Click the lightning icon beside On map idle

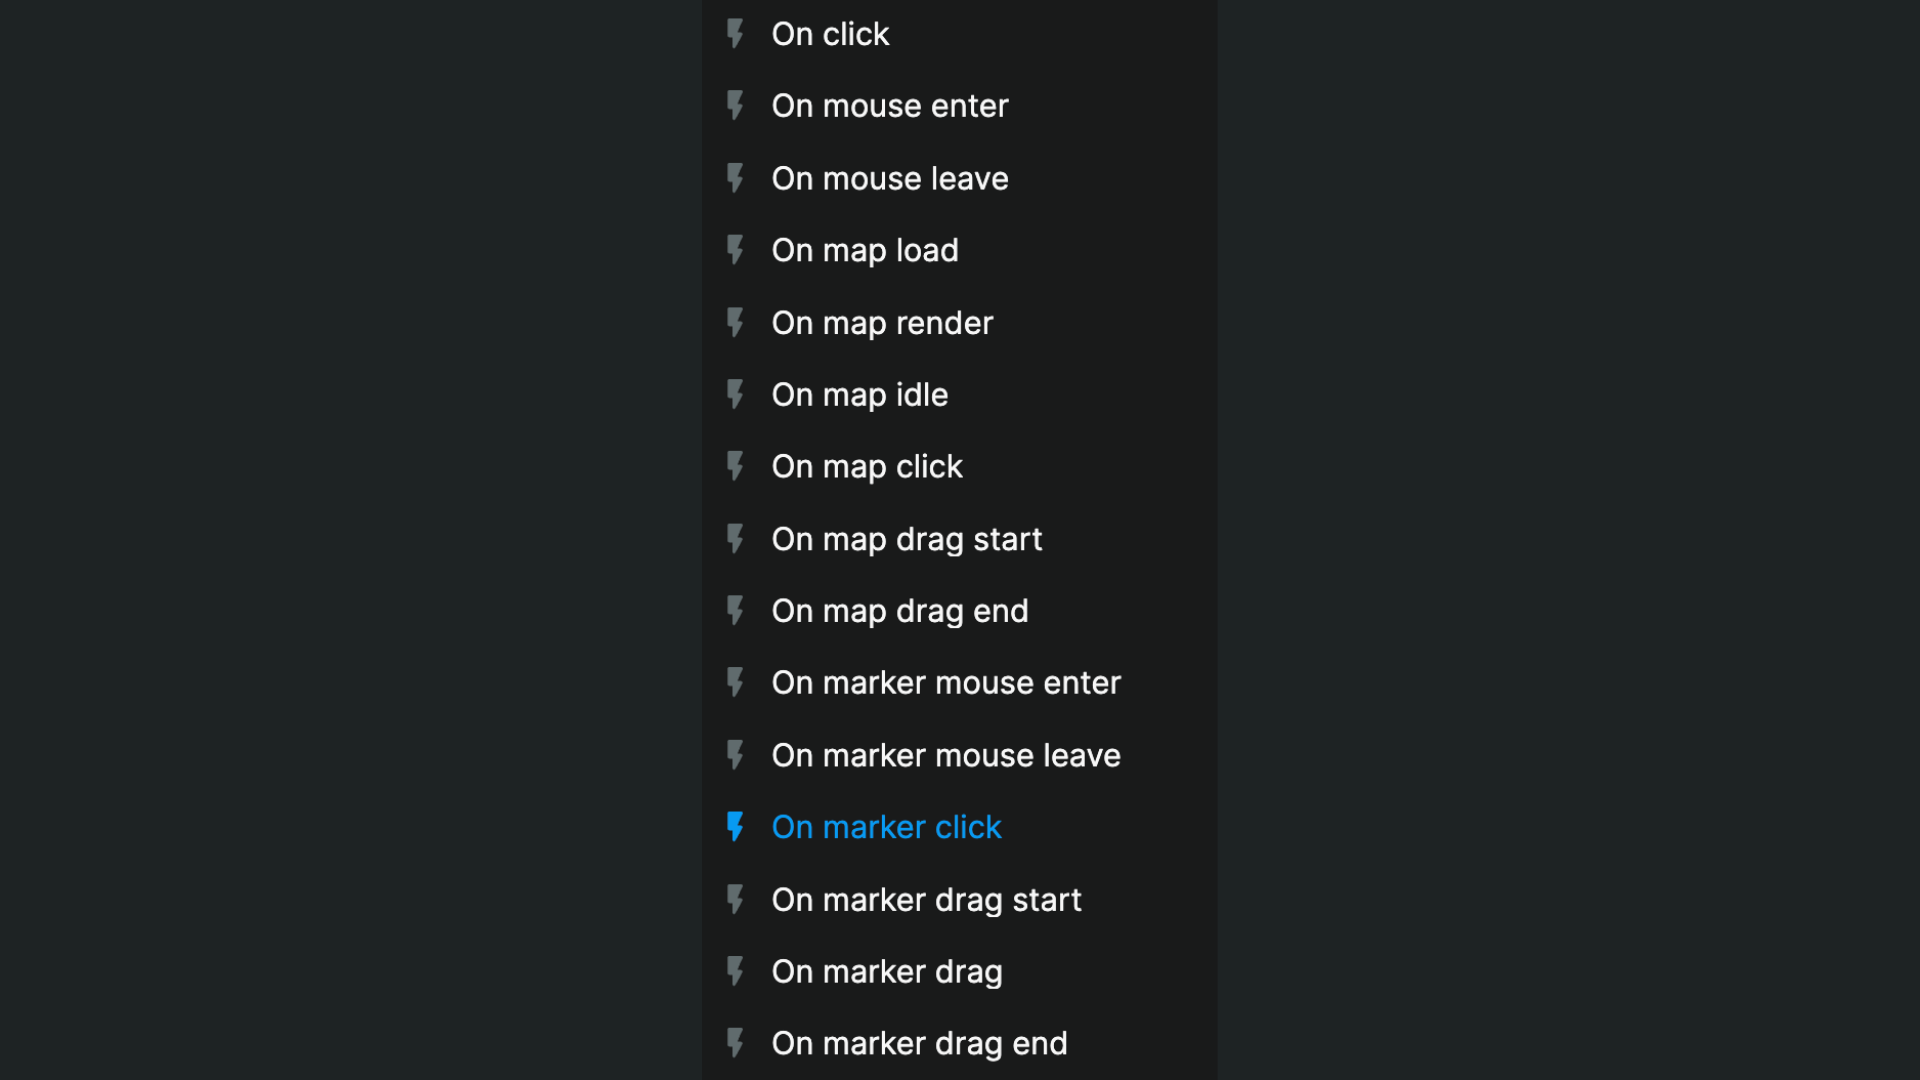pos(735,394)
